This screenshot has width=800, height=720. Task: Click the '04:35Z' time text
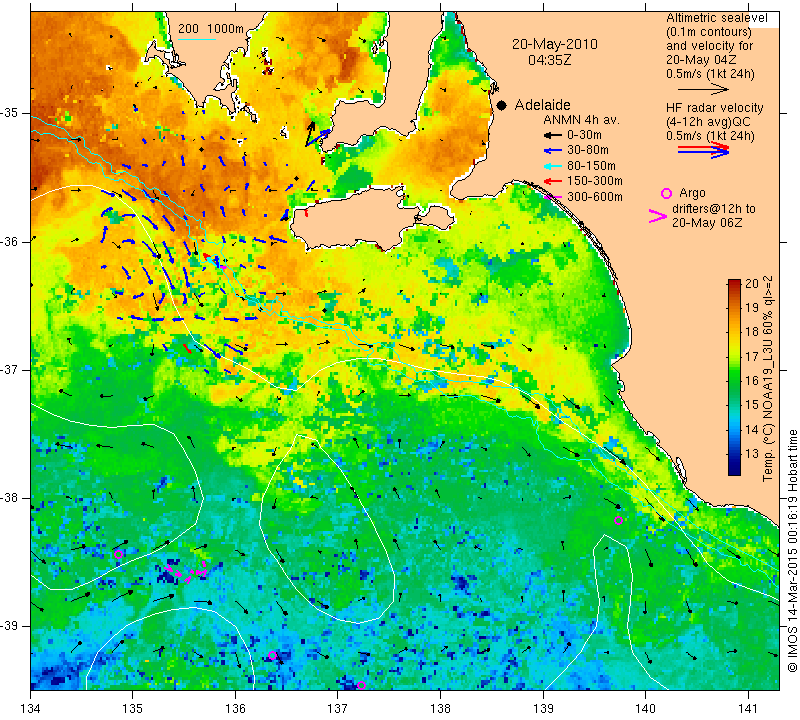[549, 60]
